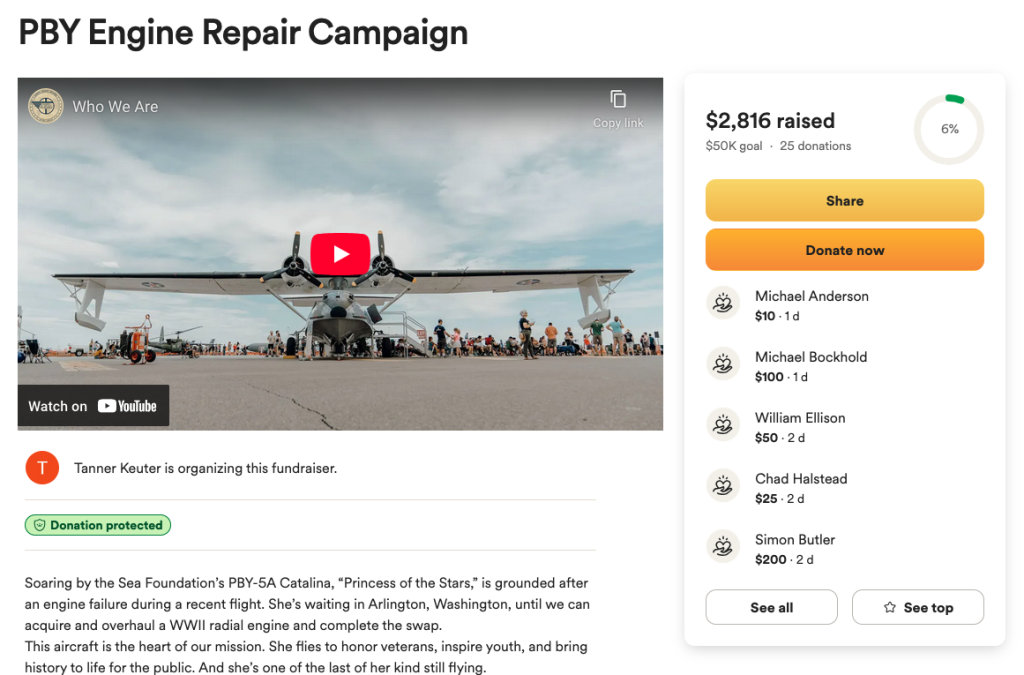Click the Copy link icon on video
Screen dimensions: 1024x675
[x=618, y=100]
